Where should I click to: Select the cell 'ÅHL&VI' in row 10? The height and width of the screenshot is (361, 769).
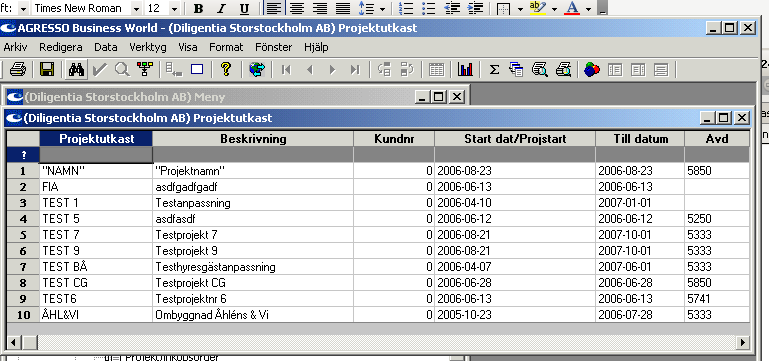click(x=96, y=315)
